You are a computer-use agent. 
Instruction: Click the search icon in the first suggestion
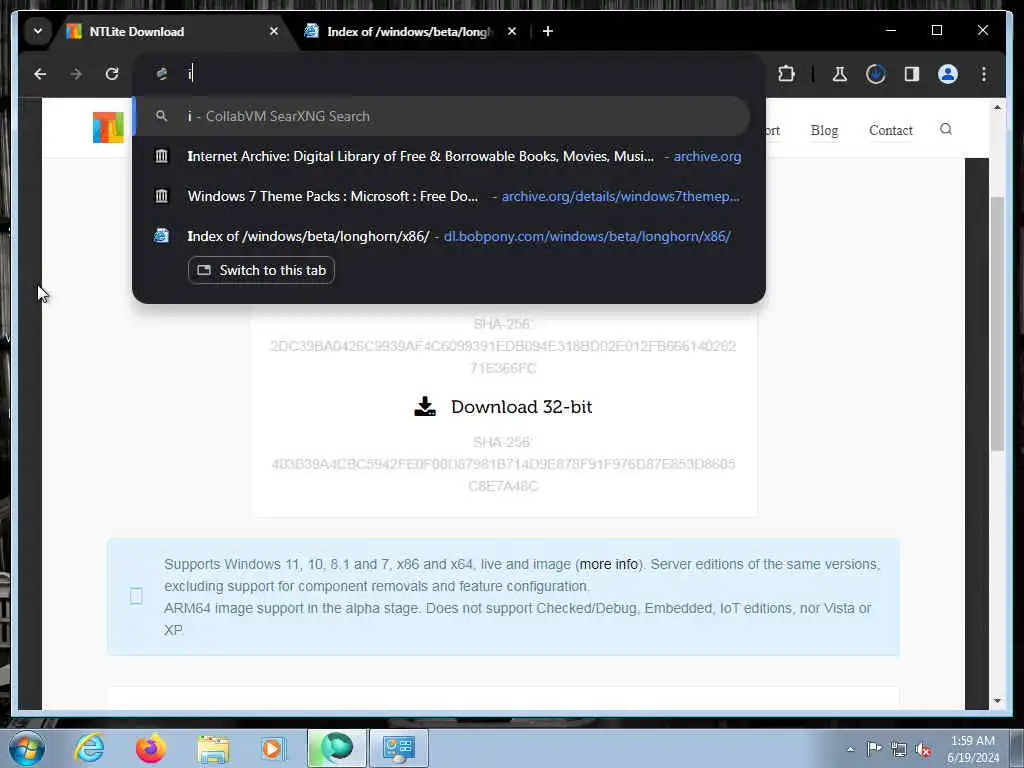coord(161,116)
